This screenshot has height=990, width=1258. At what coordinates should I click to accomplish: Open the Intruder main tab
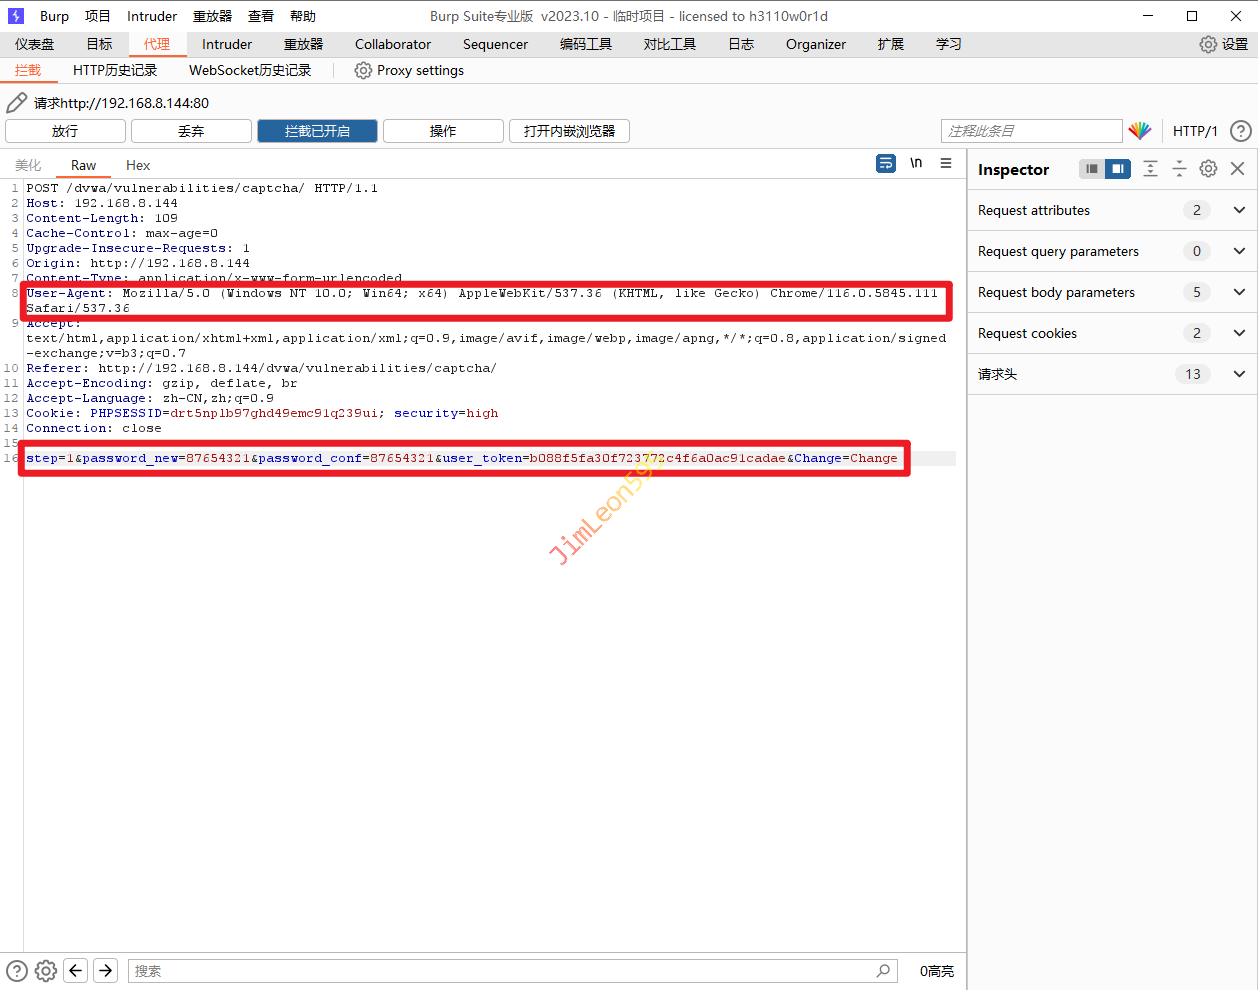[227, 44]
